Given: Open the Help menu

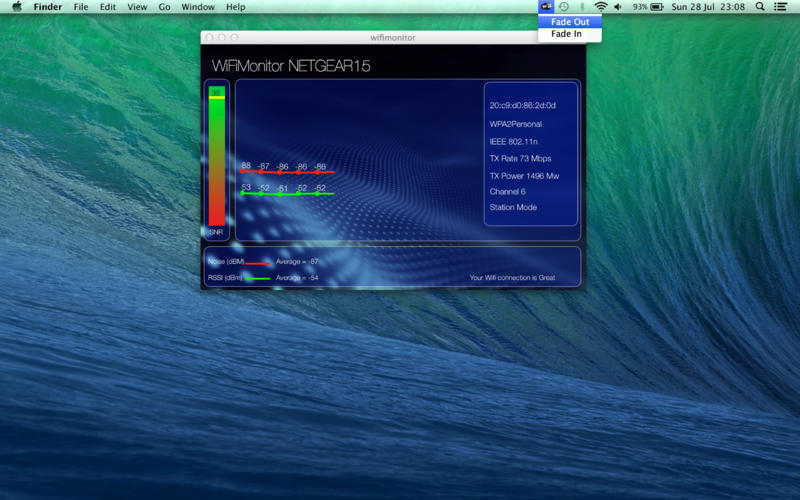Looking at the screenshot, I should 236,7.
